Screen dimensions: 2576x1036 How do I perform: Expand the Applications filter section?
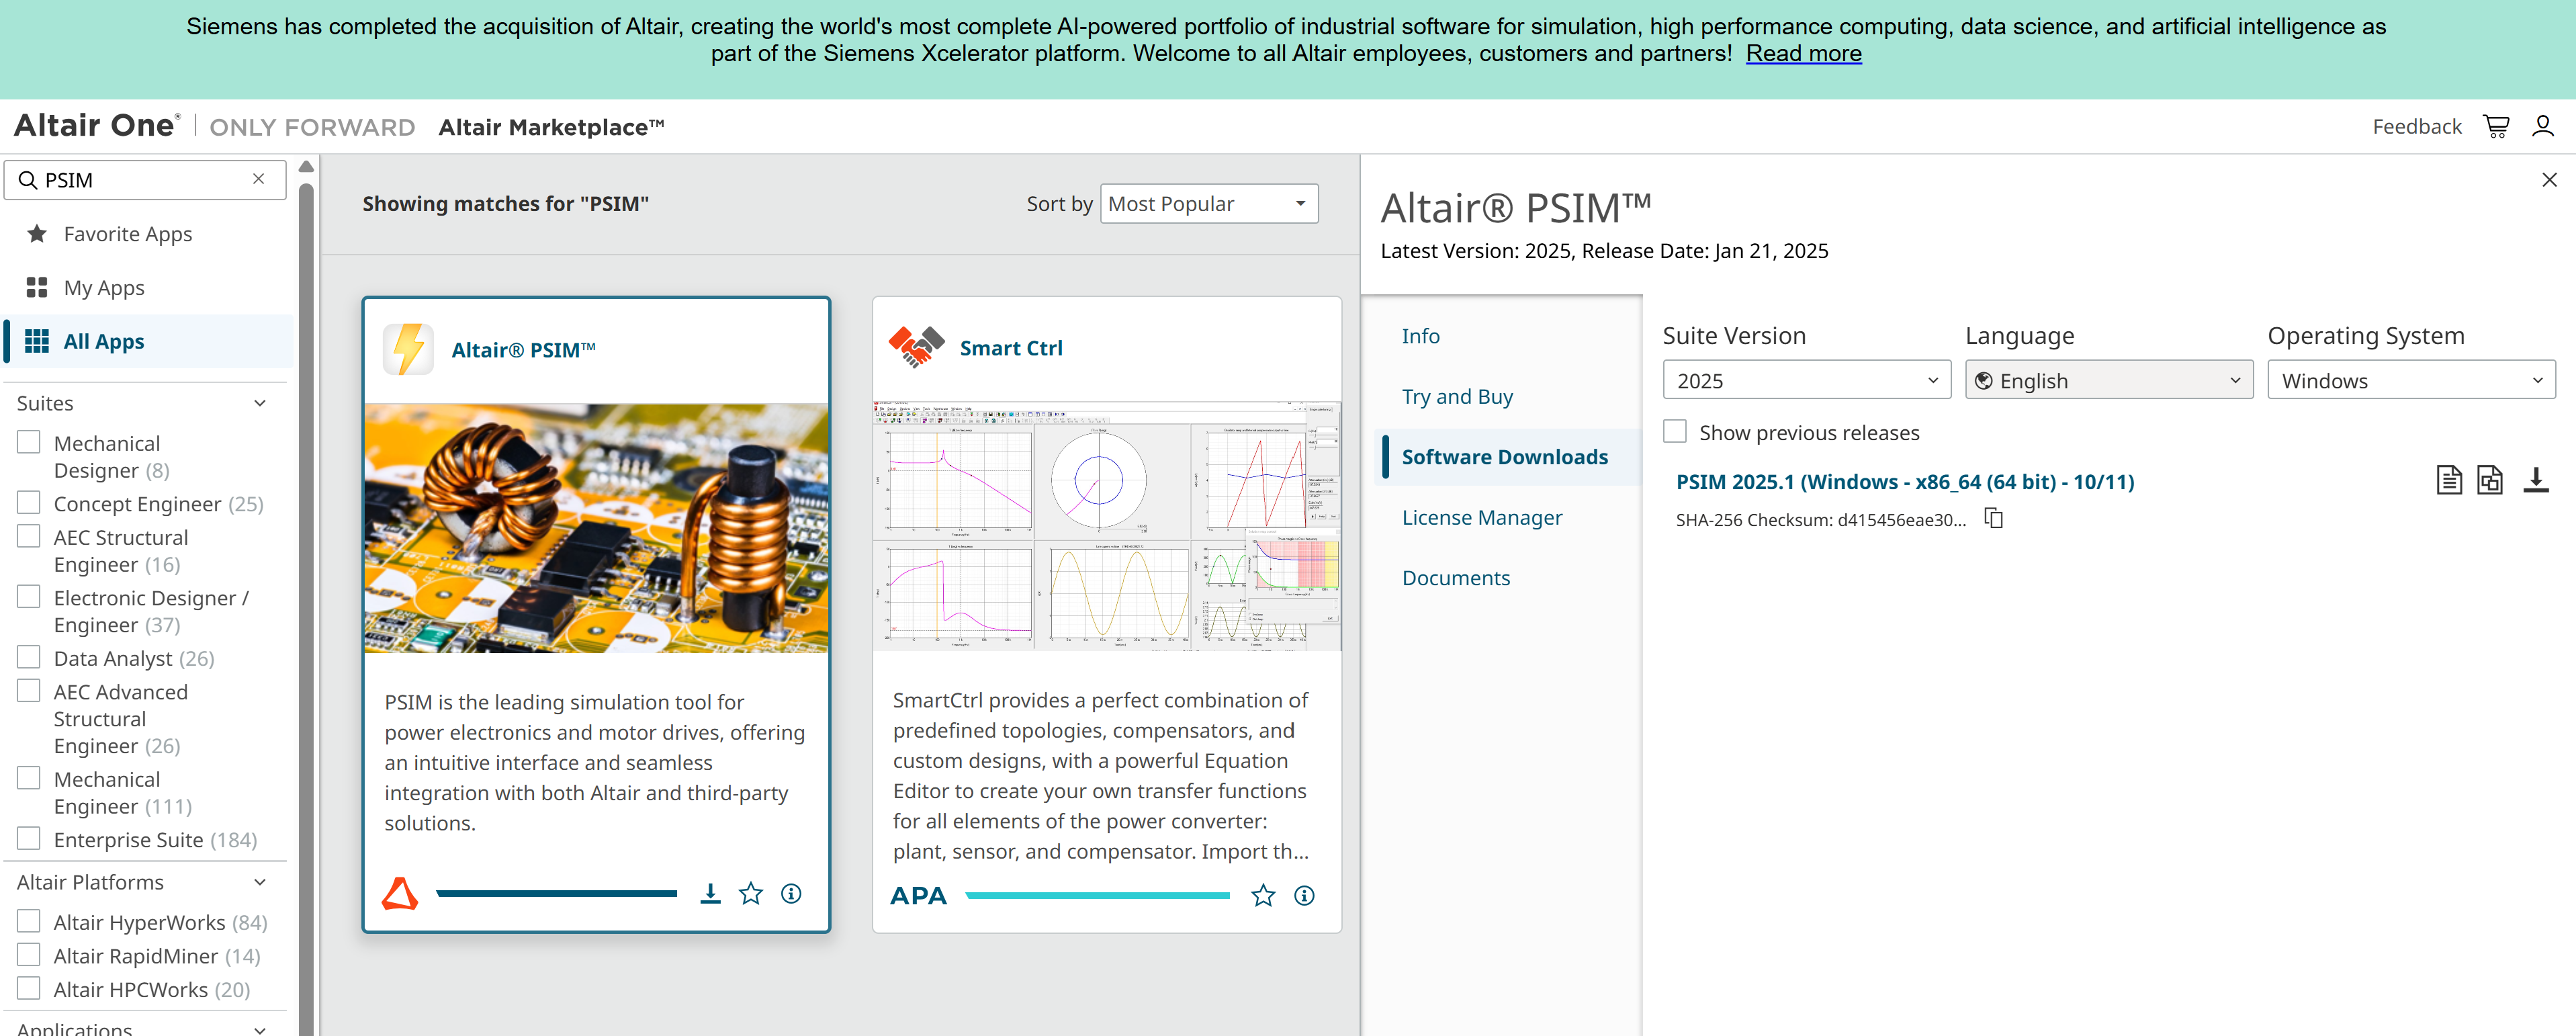pos(259,1029)
